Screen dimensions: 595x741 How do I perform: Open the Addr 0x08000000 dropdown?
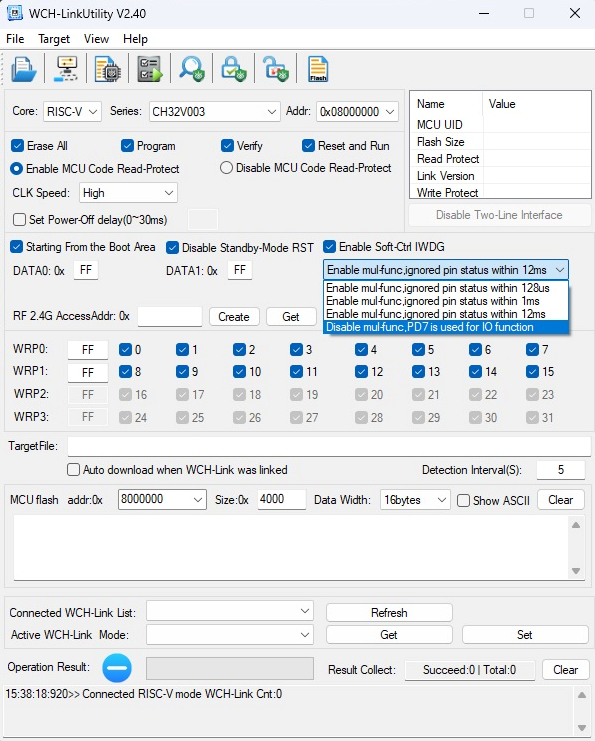tap(357, 112)
